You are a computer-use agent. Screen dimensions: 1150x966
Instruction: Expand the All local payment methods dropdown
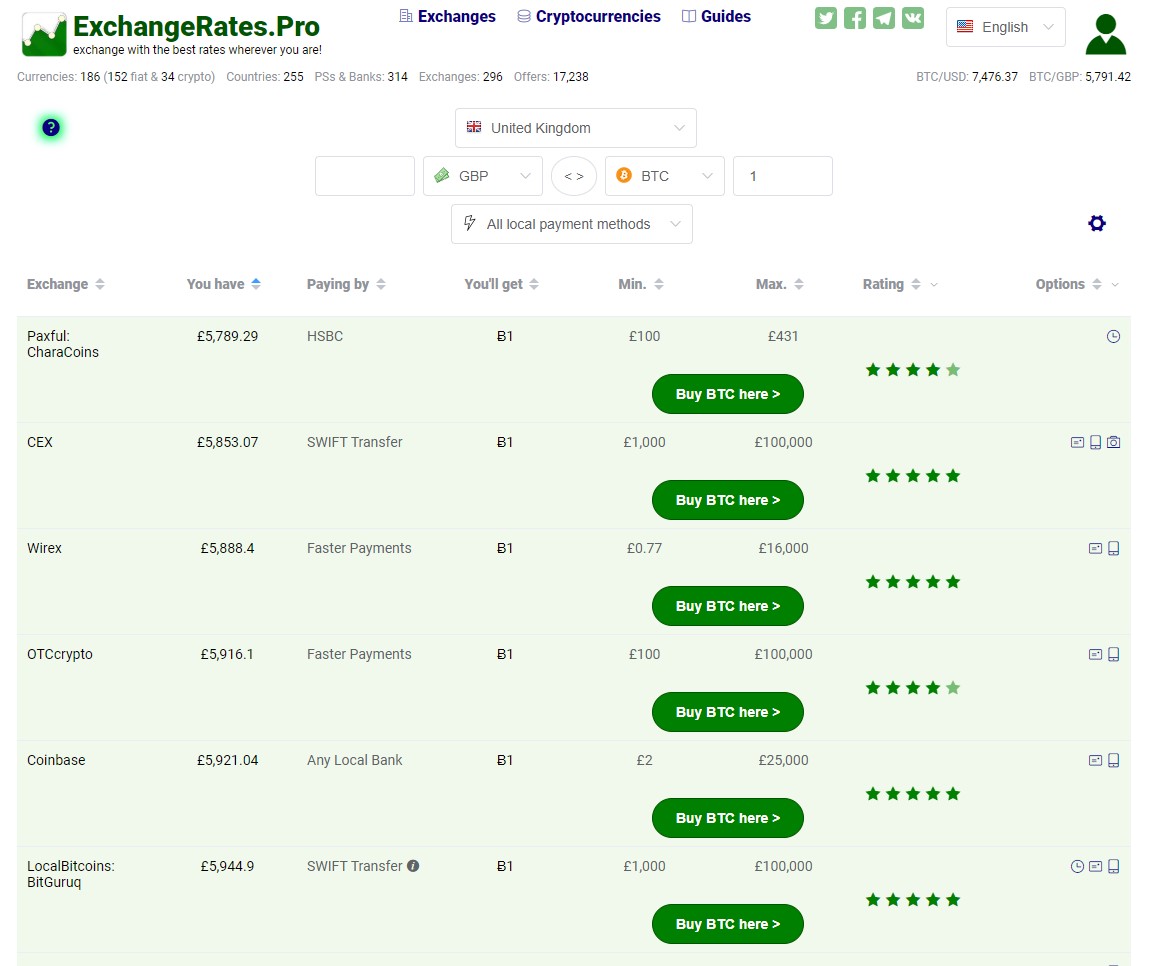(x=571, y=224)
